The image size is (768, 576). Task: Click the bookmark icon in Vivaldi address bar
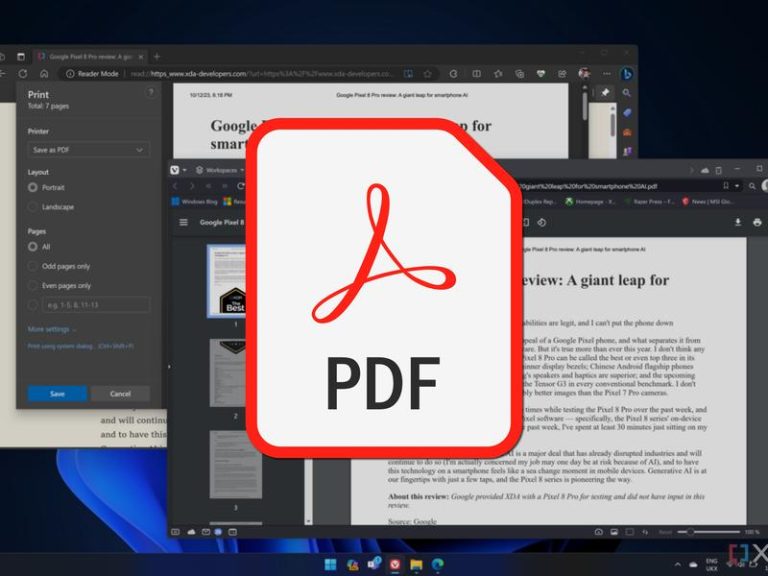click(726, 186)
